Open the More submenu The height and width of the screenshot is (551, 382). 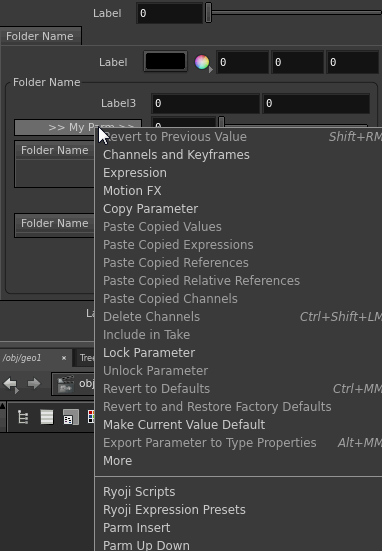click(239, 461)
